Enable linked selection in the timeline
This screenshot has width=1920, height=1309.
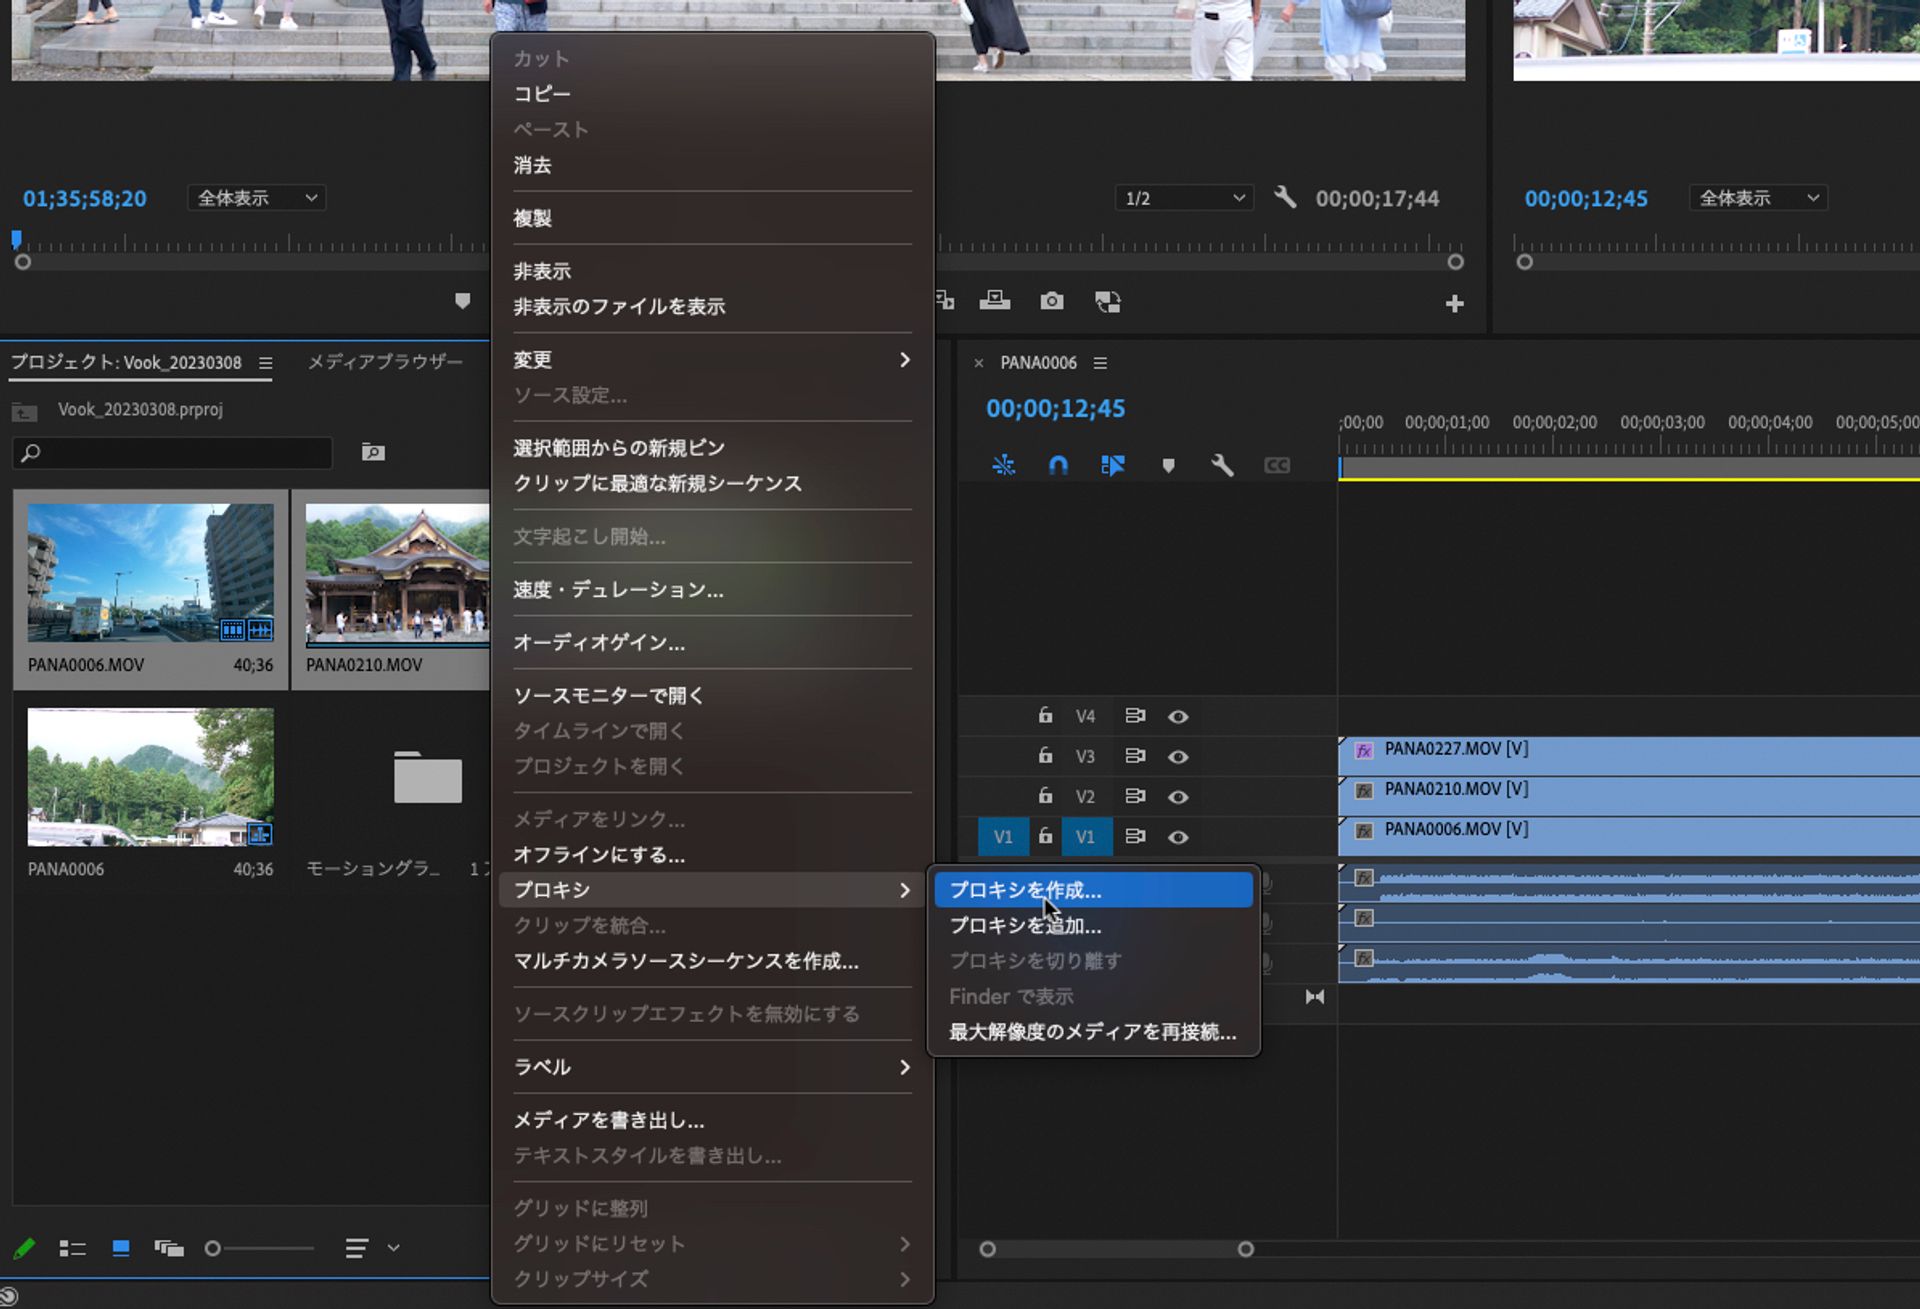click(x=1113, y=465)
